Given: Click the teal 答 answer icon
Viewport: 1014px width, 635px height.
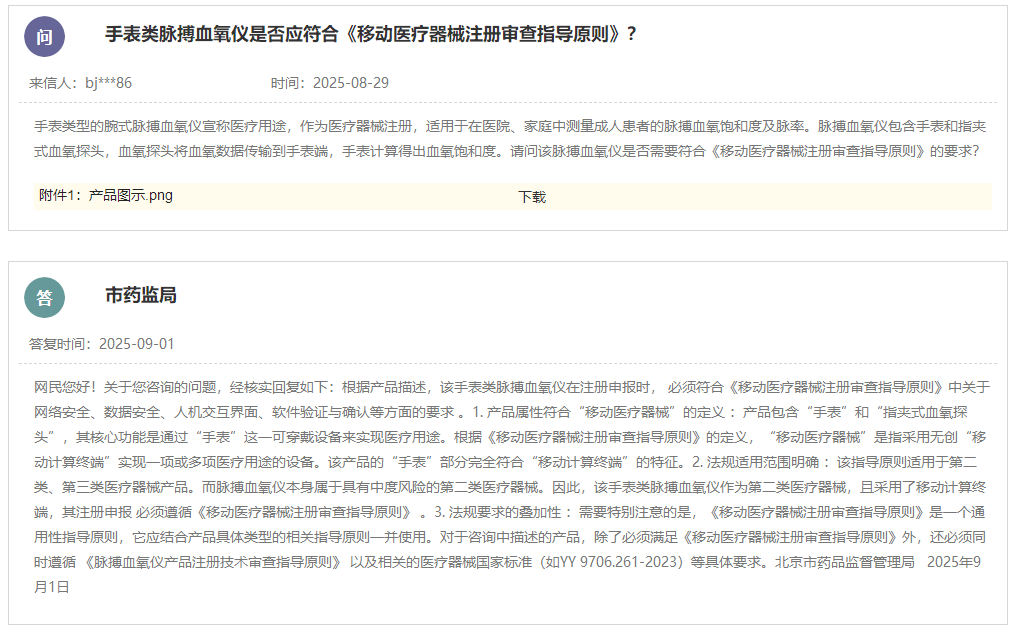Looking at the screenshot, I should pos(44,297).
